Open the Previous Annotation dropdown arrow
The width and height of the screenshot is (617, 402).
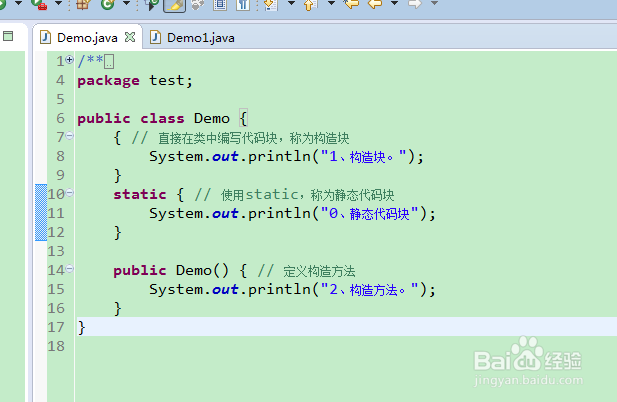(331, 3)
